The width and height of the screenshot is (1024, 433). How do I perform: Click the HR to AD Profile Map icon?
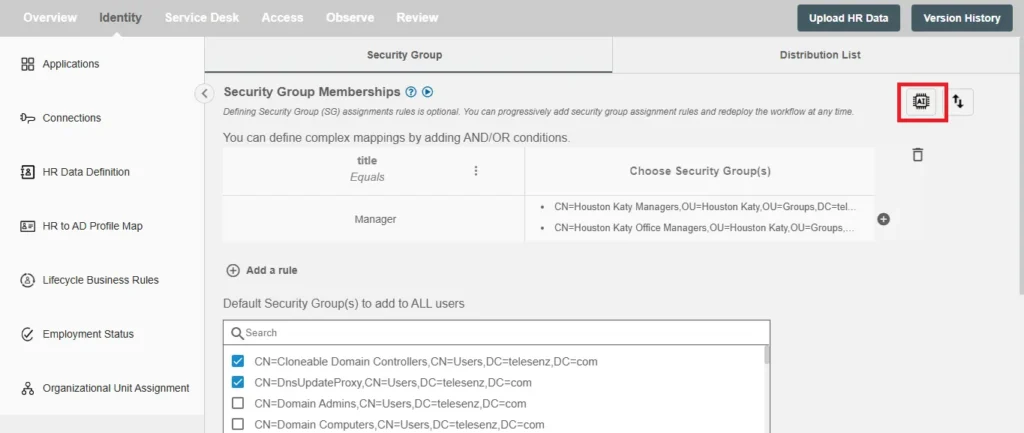[x=27, y=227]
